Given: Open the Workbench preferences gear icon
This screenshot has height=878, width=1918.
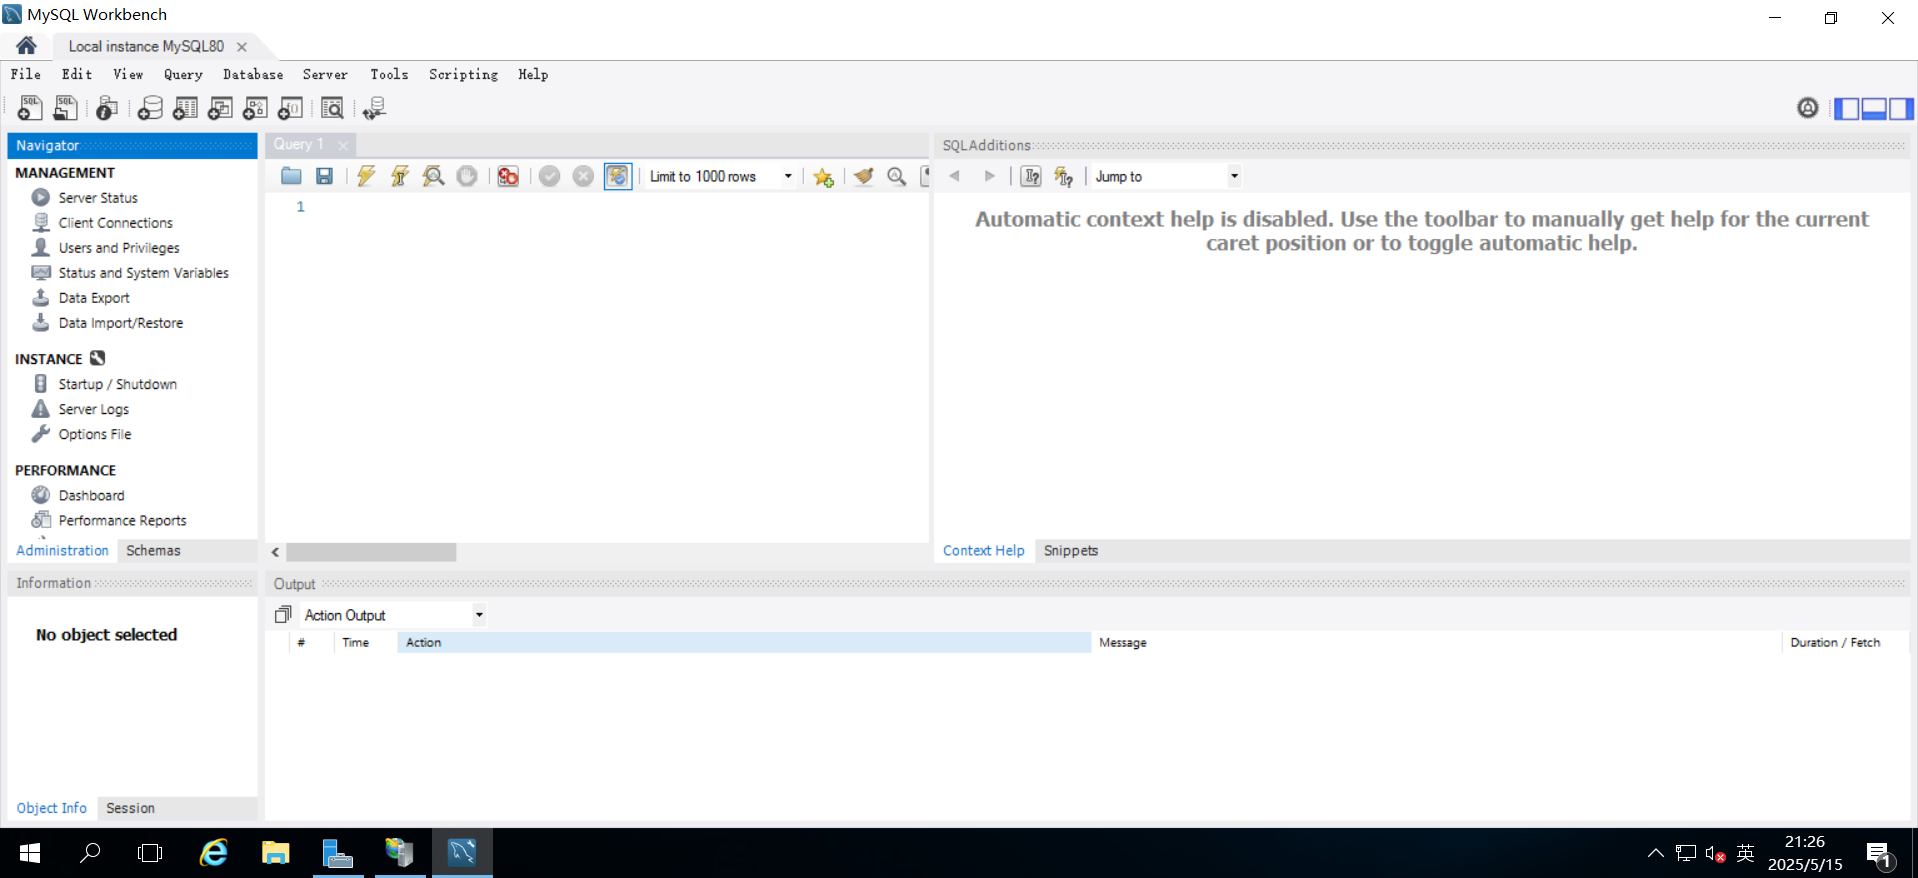Looking at the screenshot, I should [1808, 108].
